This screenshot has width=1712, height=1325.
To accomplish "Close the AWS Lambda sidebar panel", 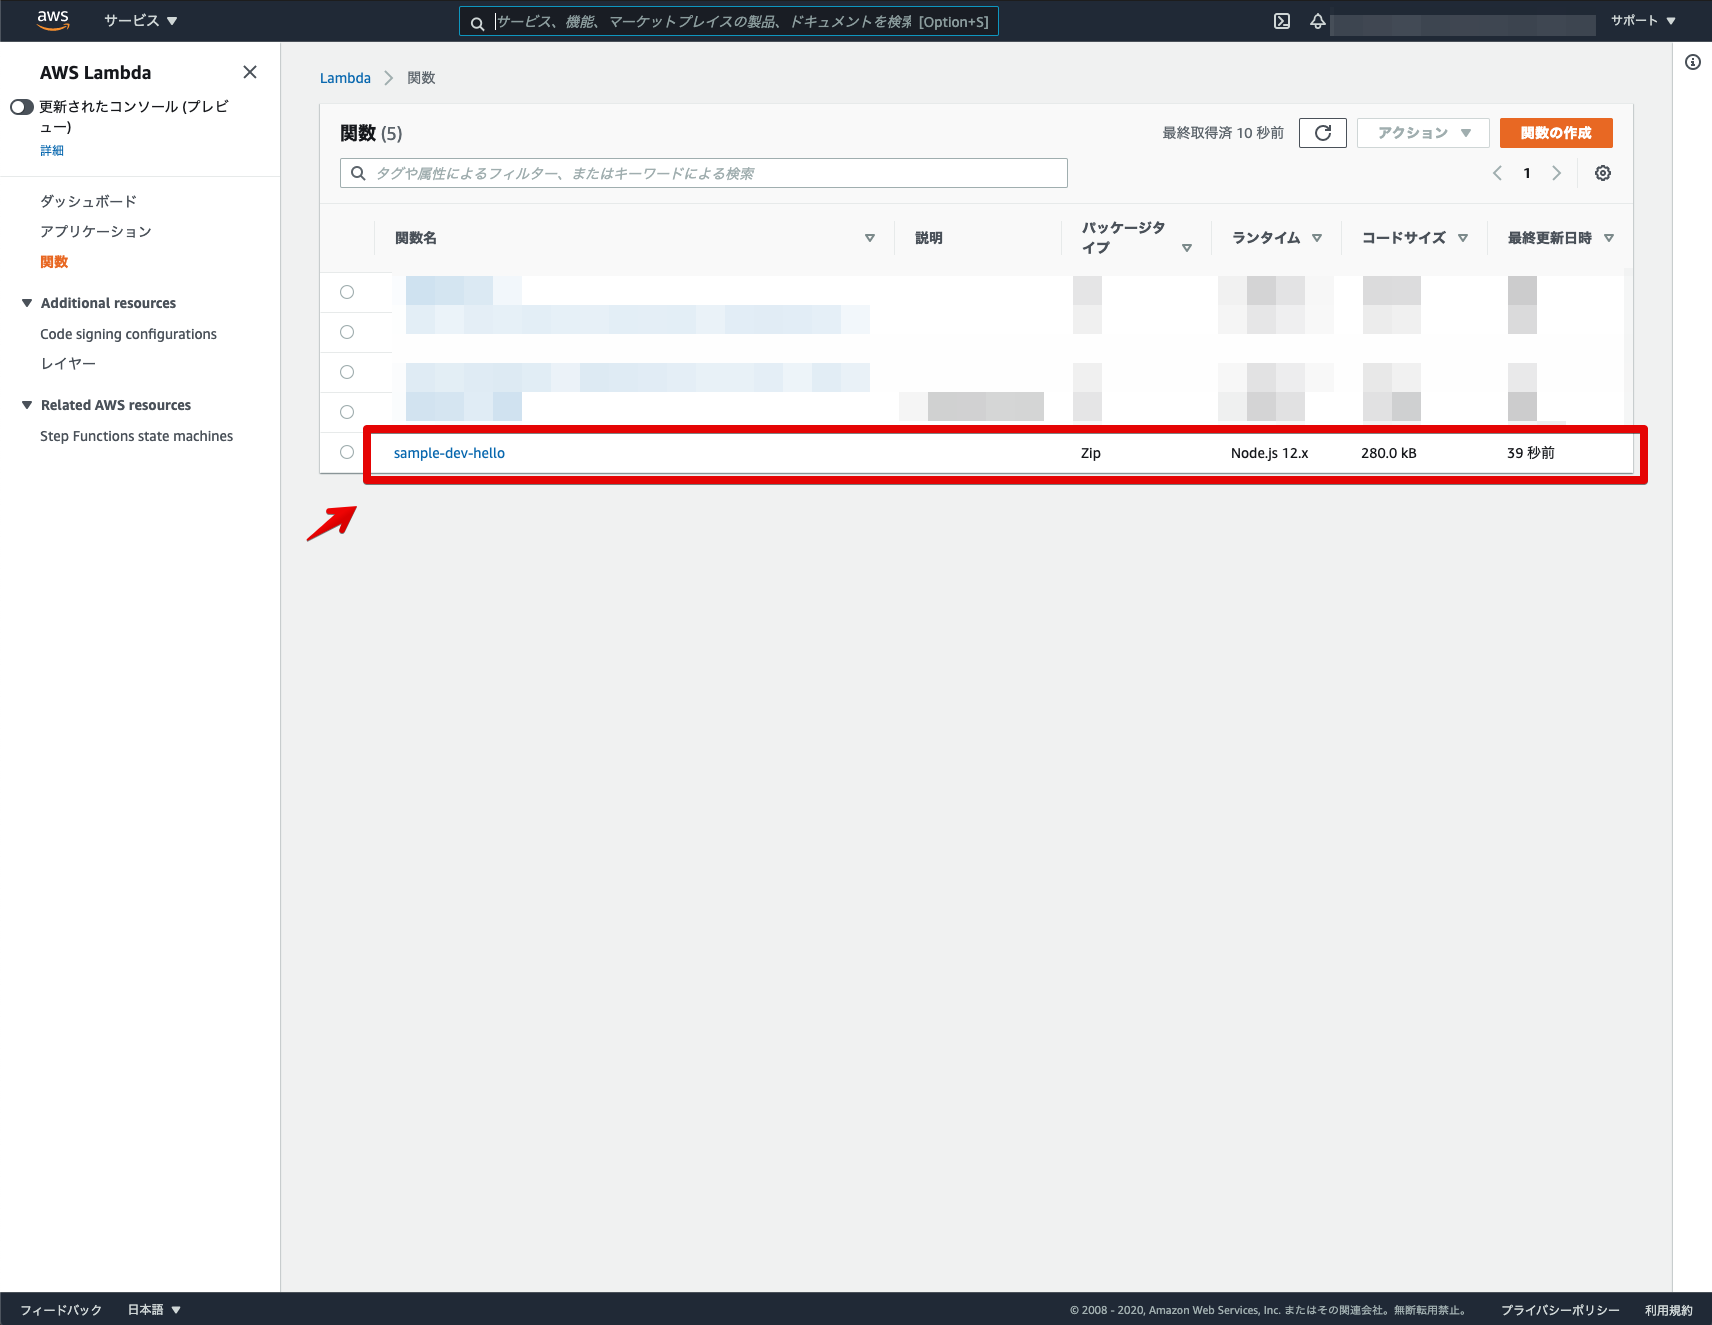I will pos(250,72).
